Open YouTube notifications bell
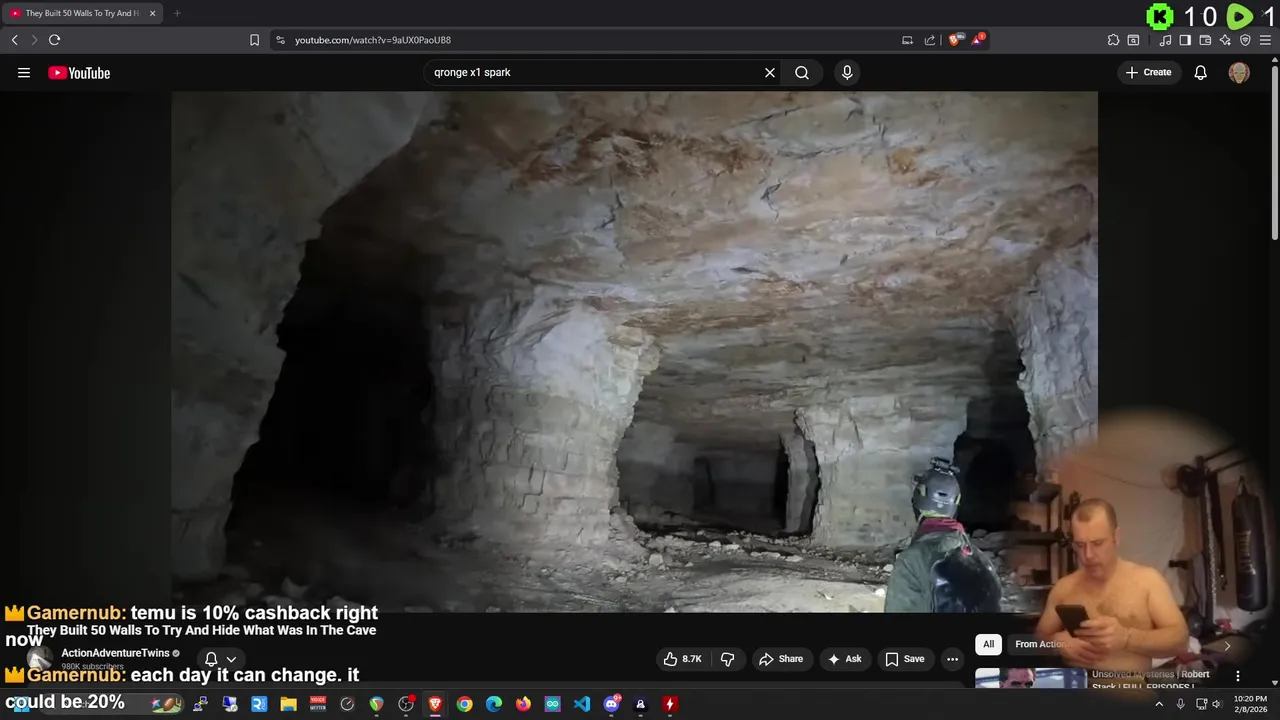 coord(1201,73)
